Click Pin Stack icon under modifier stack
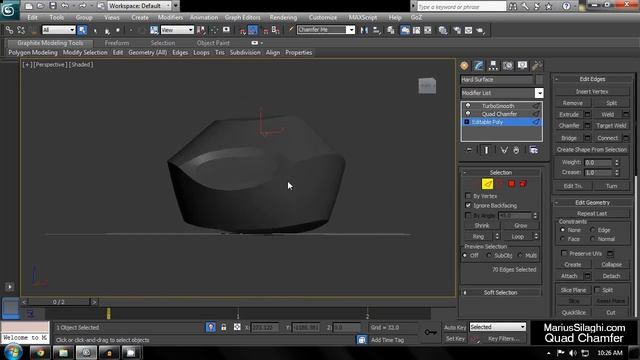The width and height of the screenshot is (640, 360). coord(469,150)
